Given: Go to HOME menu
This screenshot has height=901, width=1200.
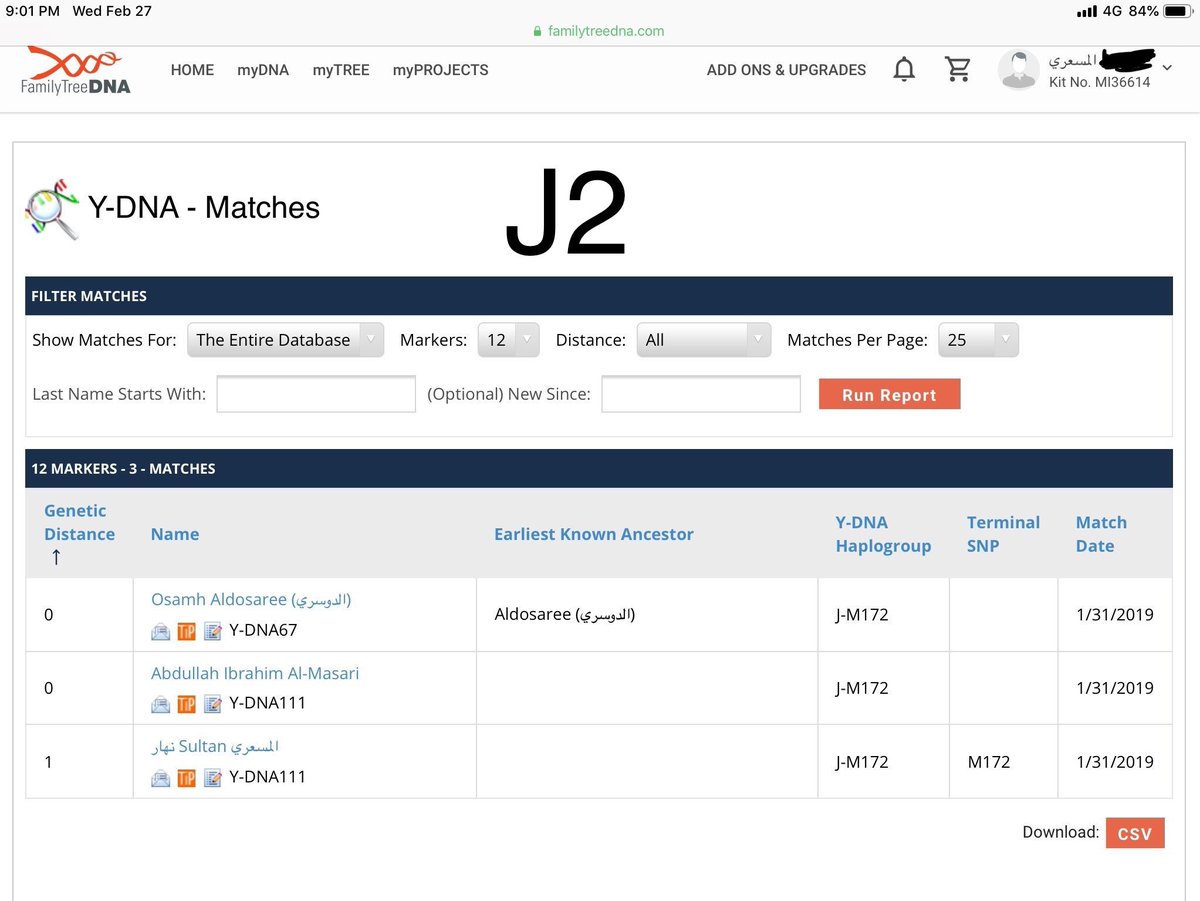Looking at the screenshot, I should coord(192,70).
